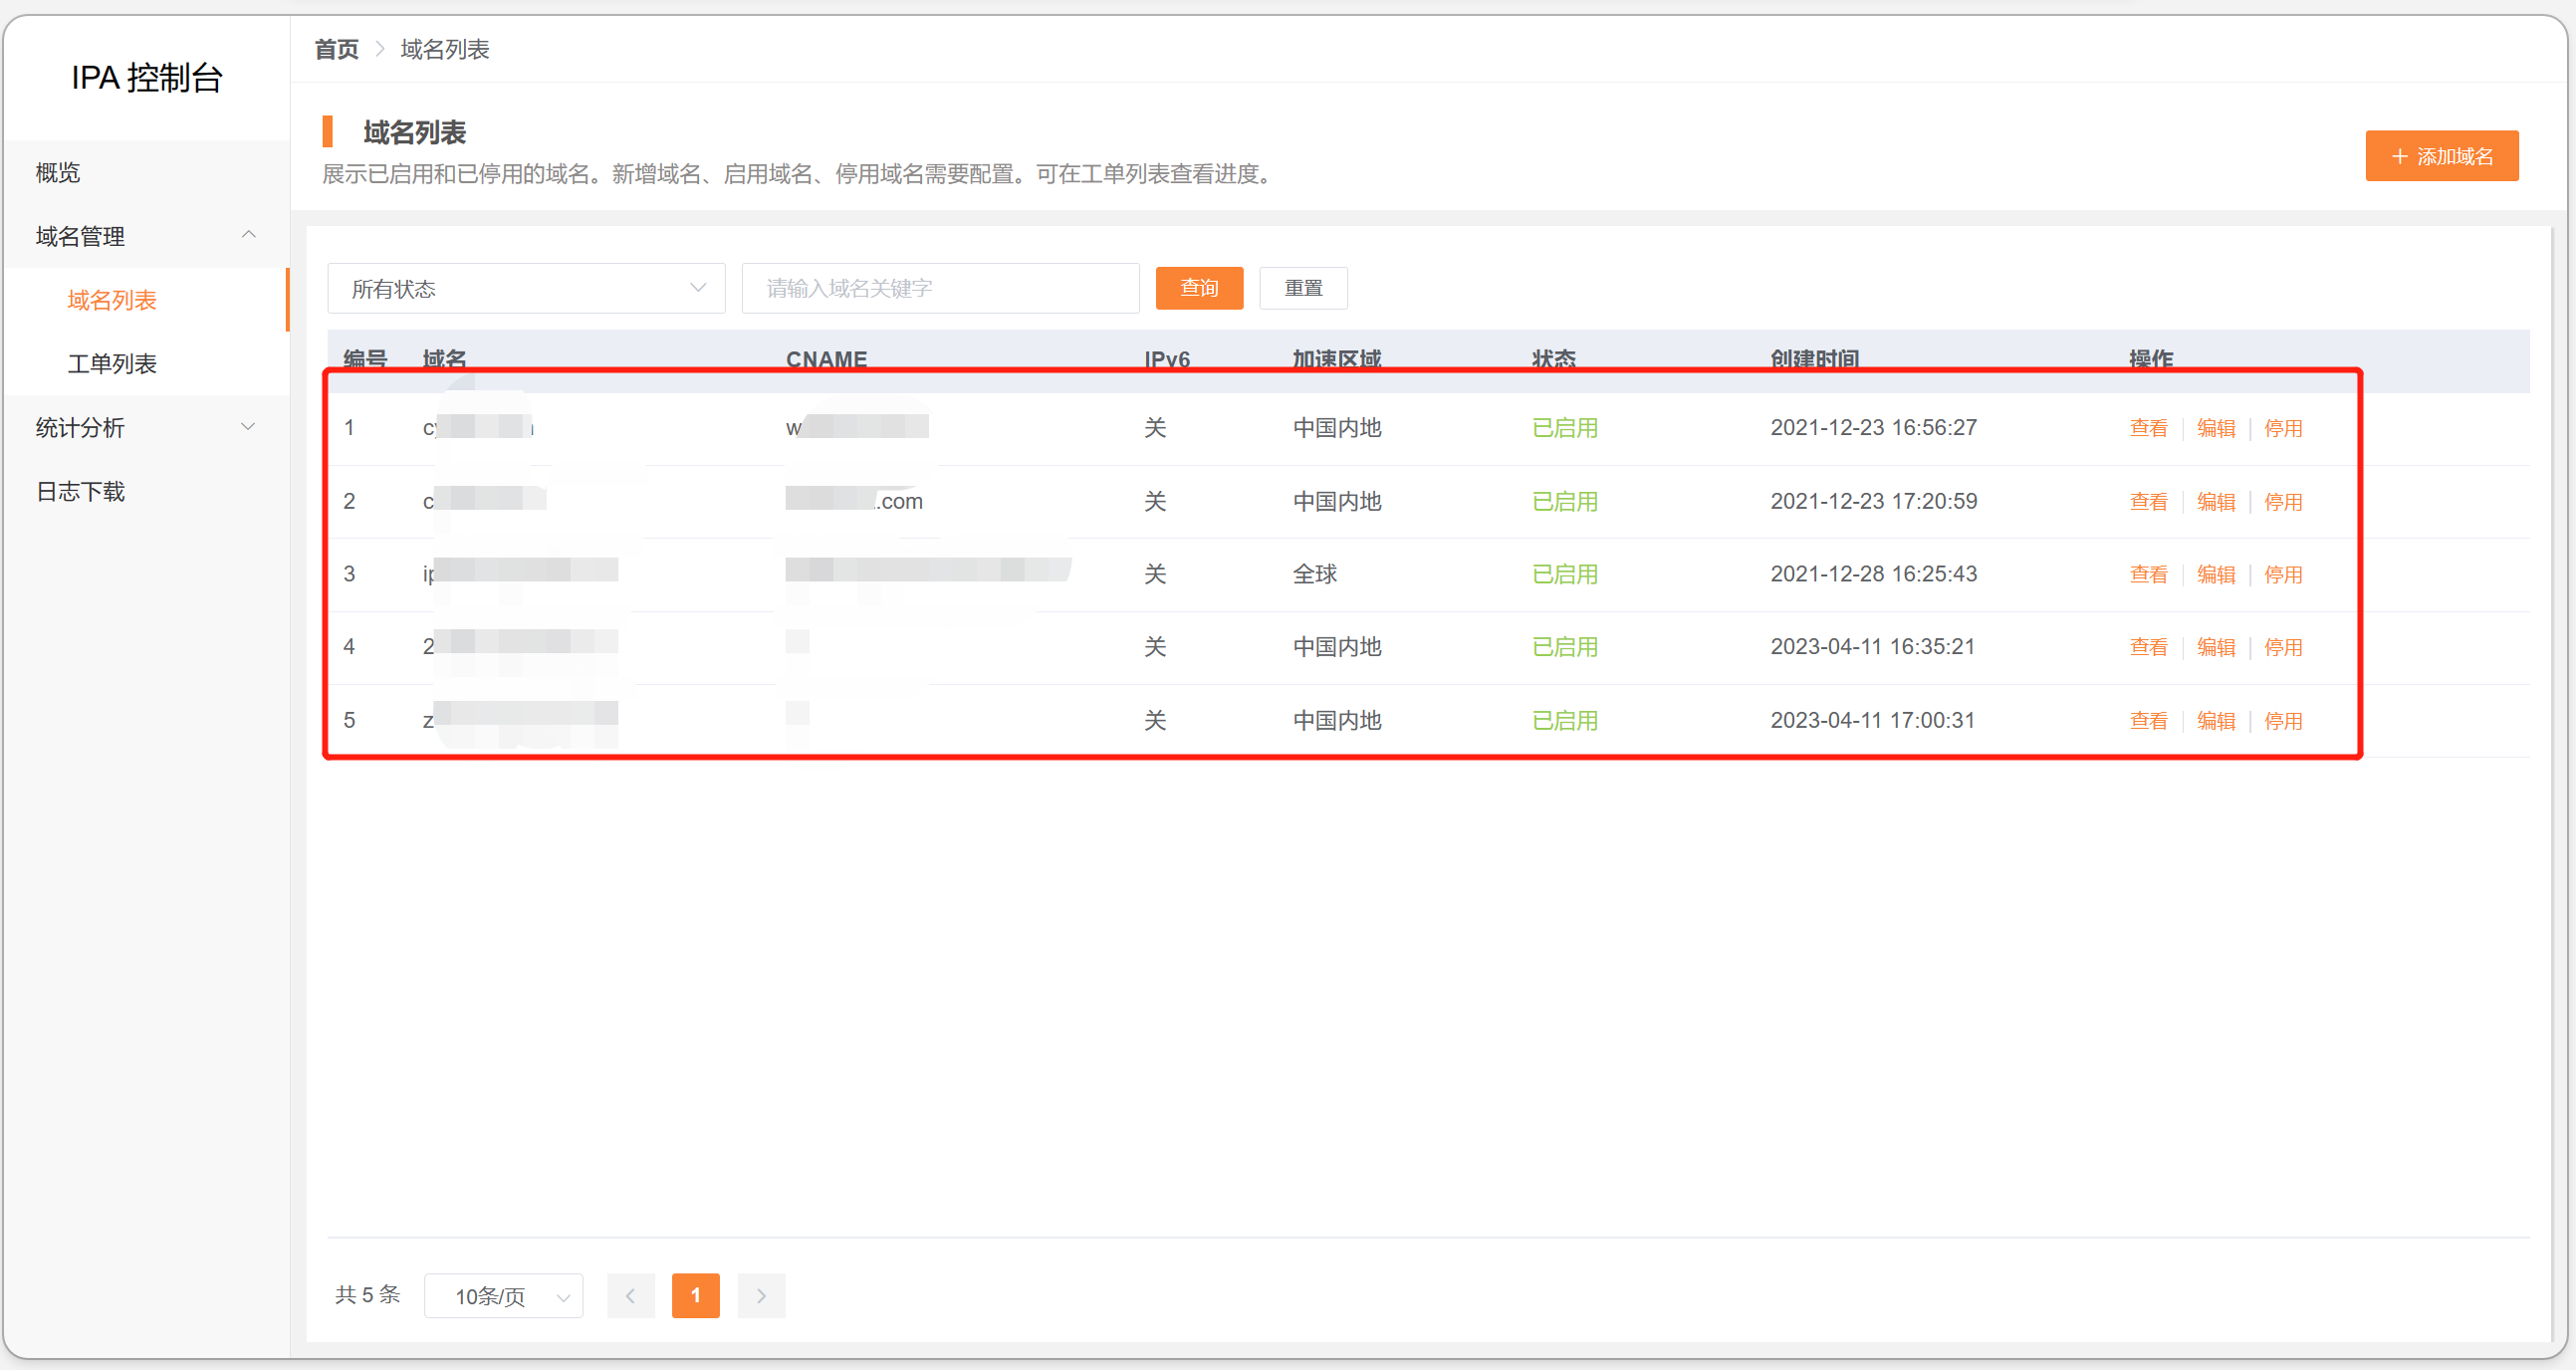
Task: Go to 日志下载 in the sidebar
Action: 80,491
